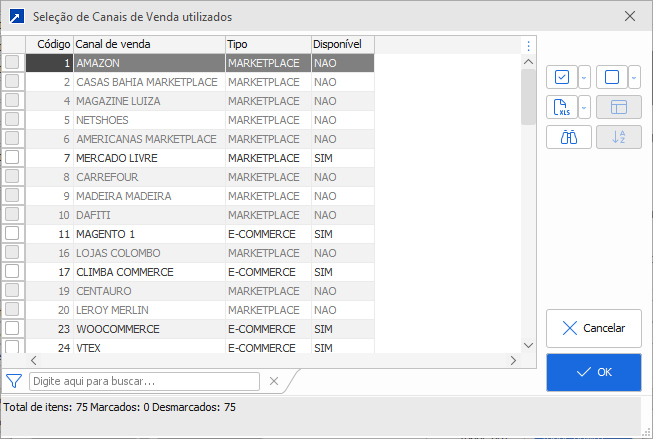Tick the checkbox for WOOCOMMERCE

(12, 328)
